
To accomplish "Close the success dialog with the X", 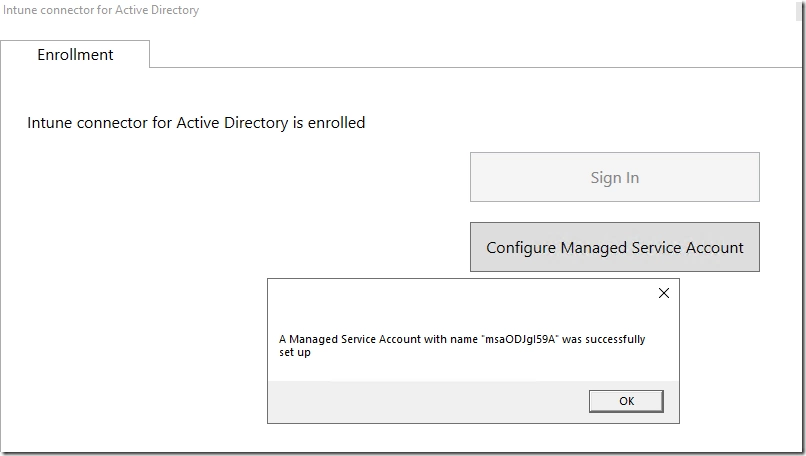I will [x=662, y=293].
